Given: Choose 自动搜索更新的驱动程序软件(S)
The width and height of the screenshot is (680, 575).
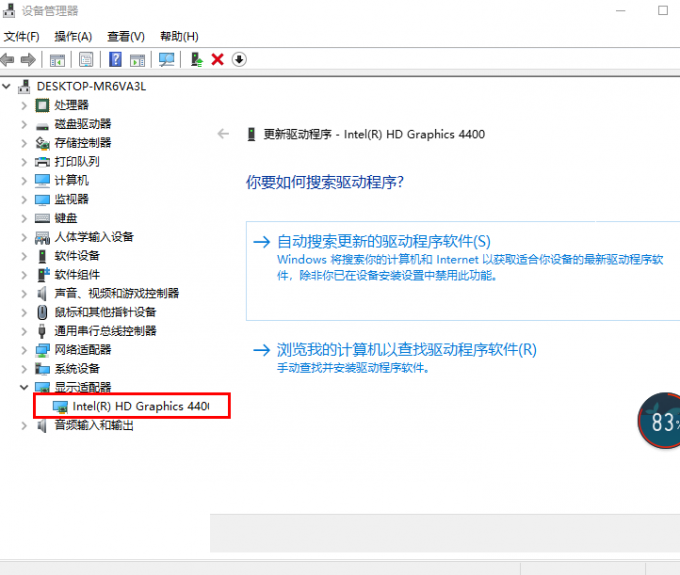Looking at the screenshot, I should (384, 241).
